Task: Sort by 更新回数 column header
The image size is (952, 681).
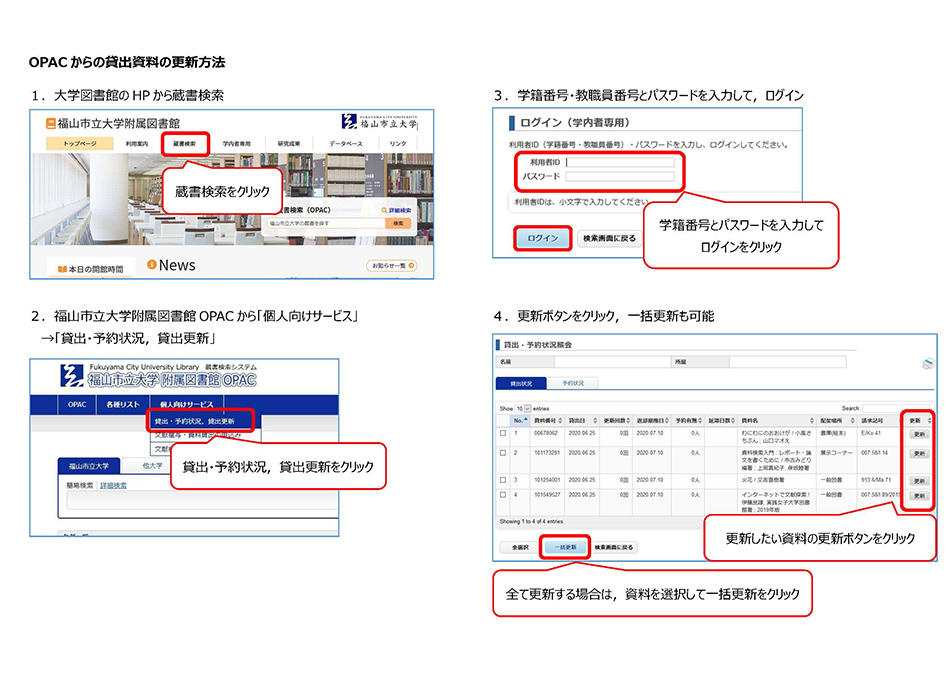Action: point(616,420)
